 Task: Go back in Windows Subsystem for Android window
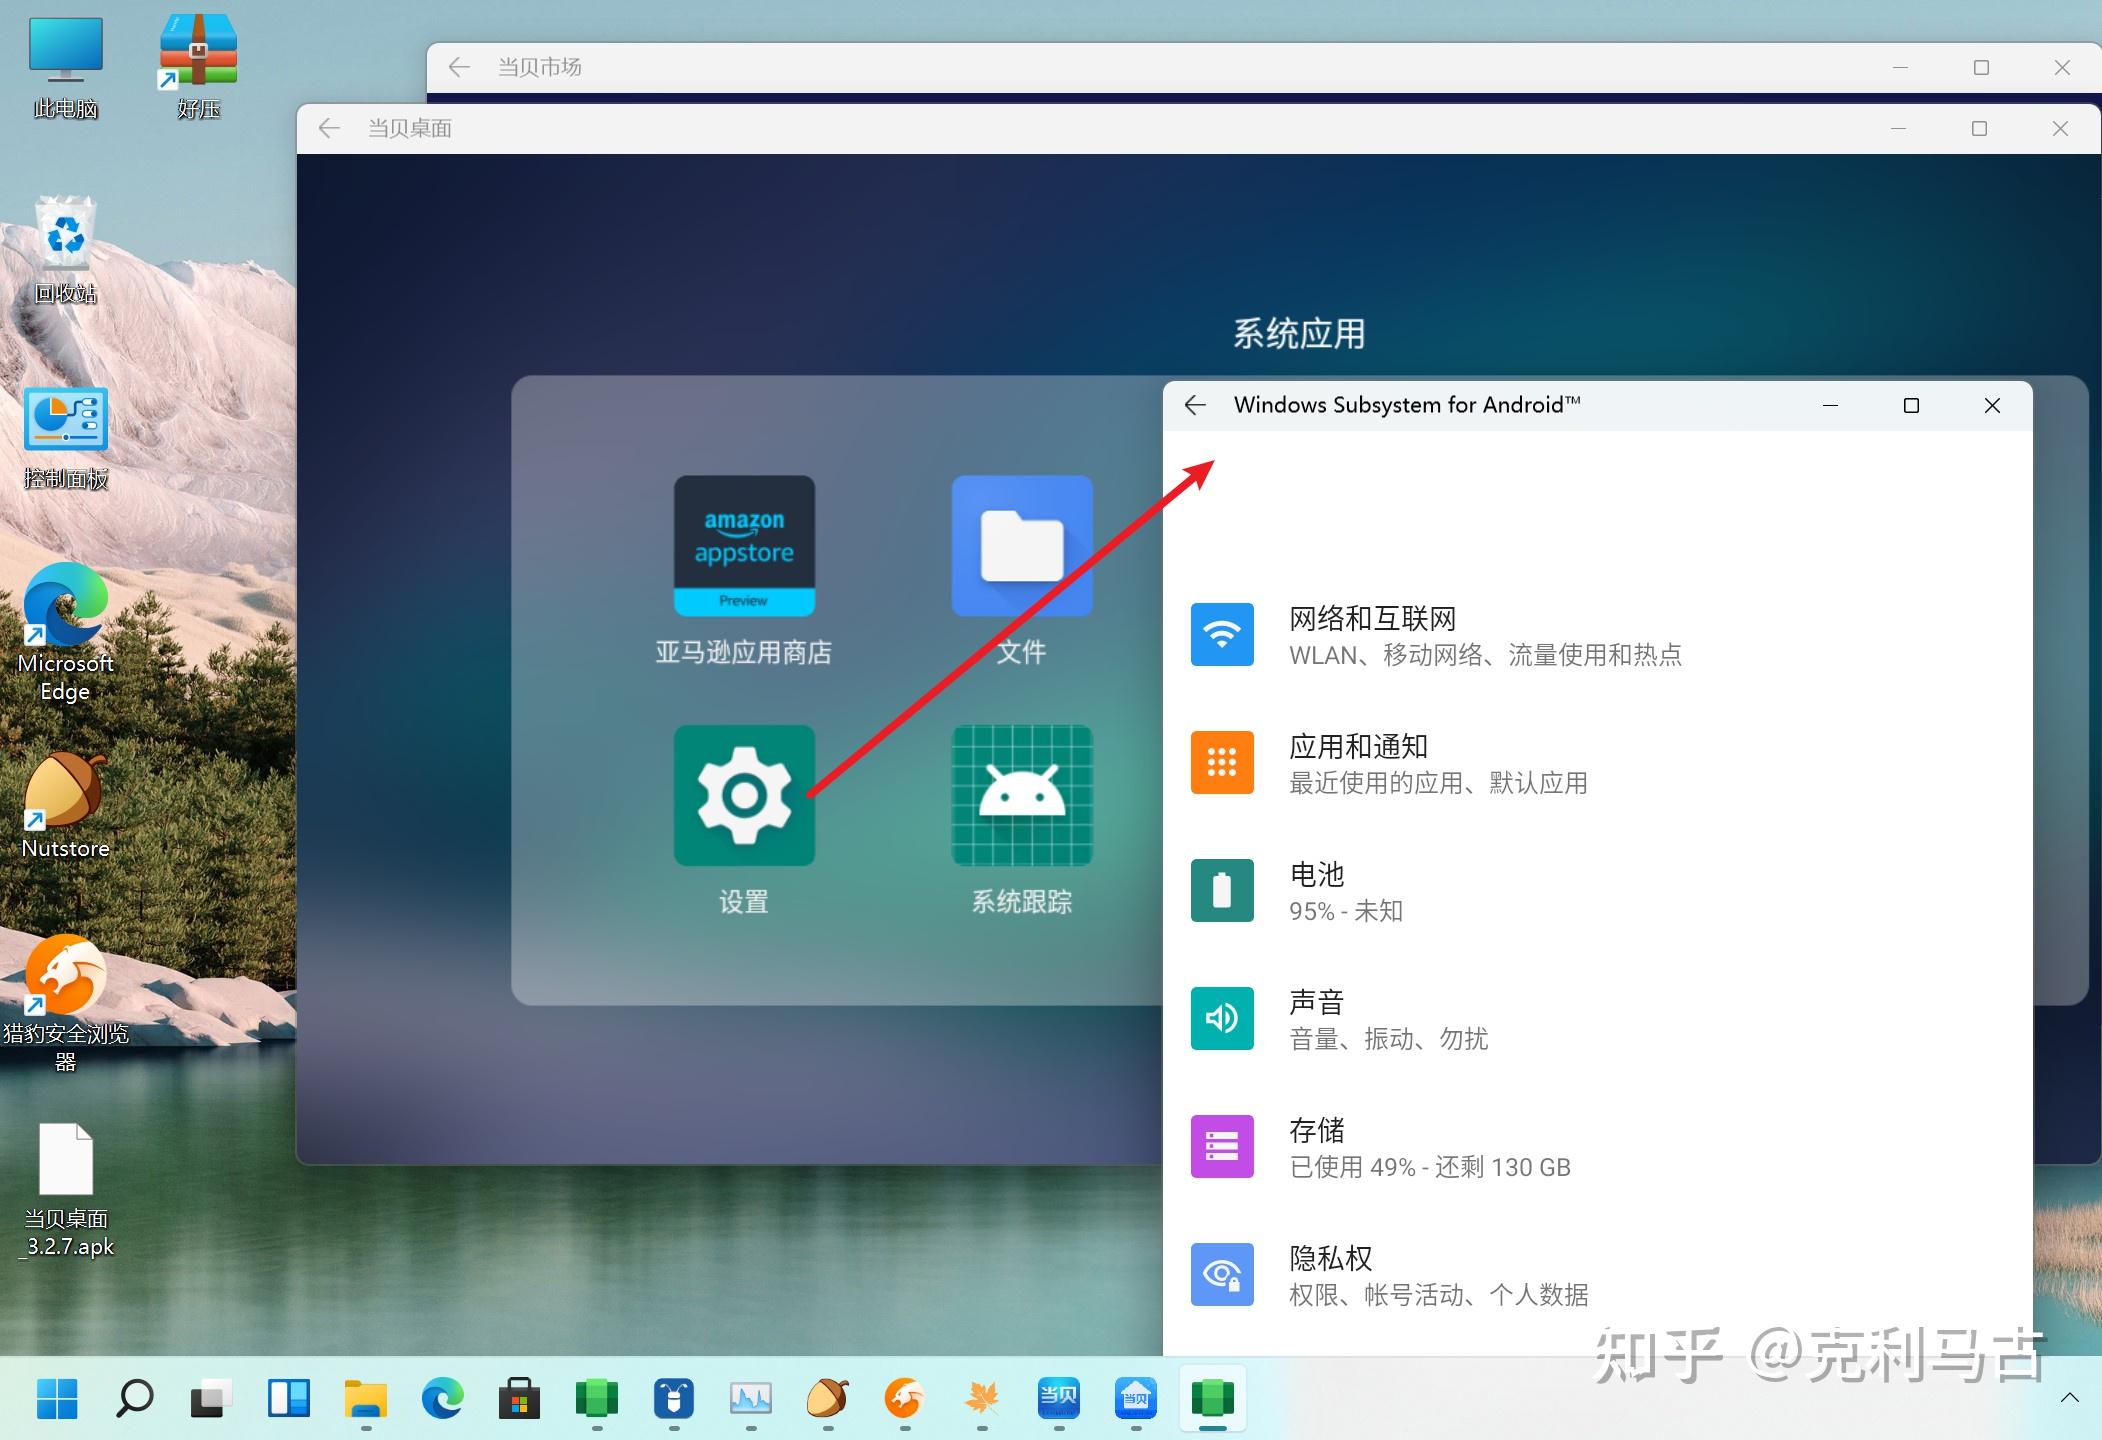tap(1195, 405)
